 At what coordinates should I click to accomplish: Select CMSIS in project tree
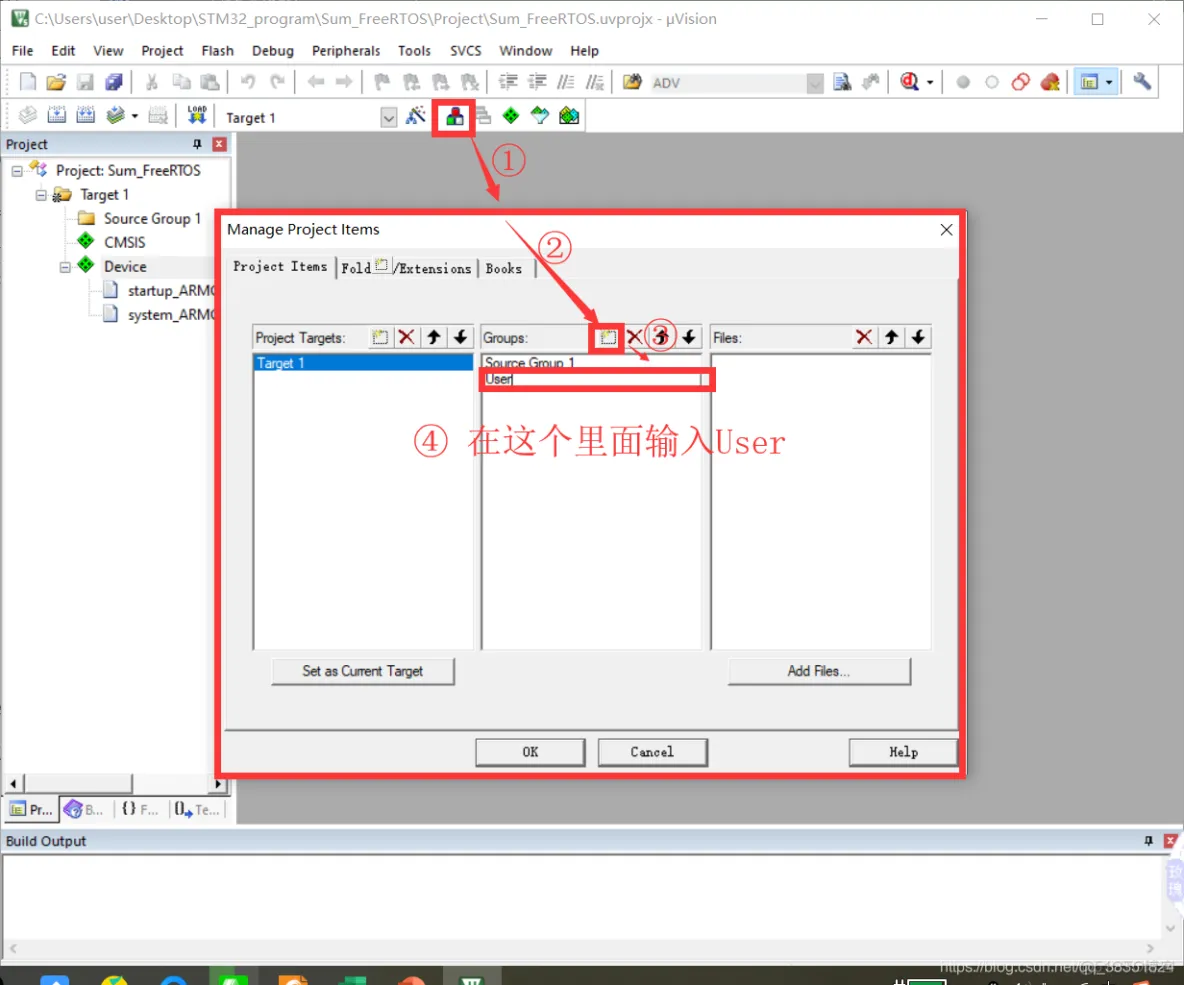coord(125,242)
